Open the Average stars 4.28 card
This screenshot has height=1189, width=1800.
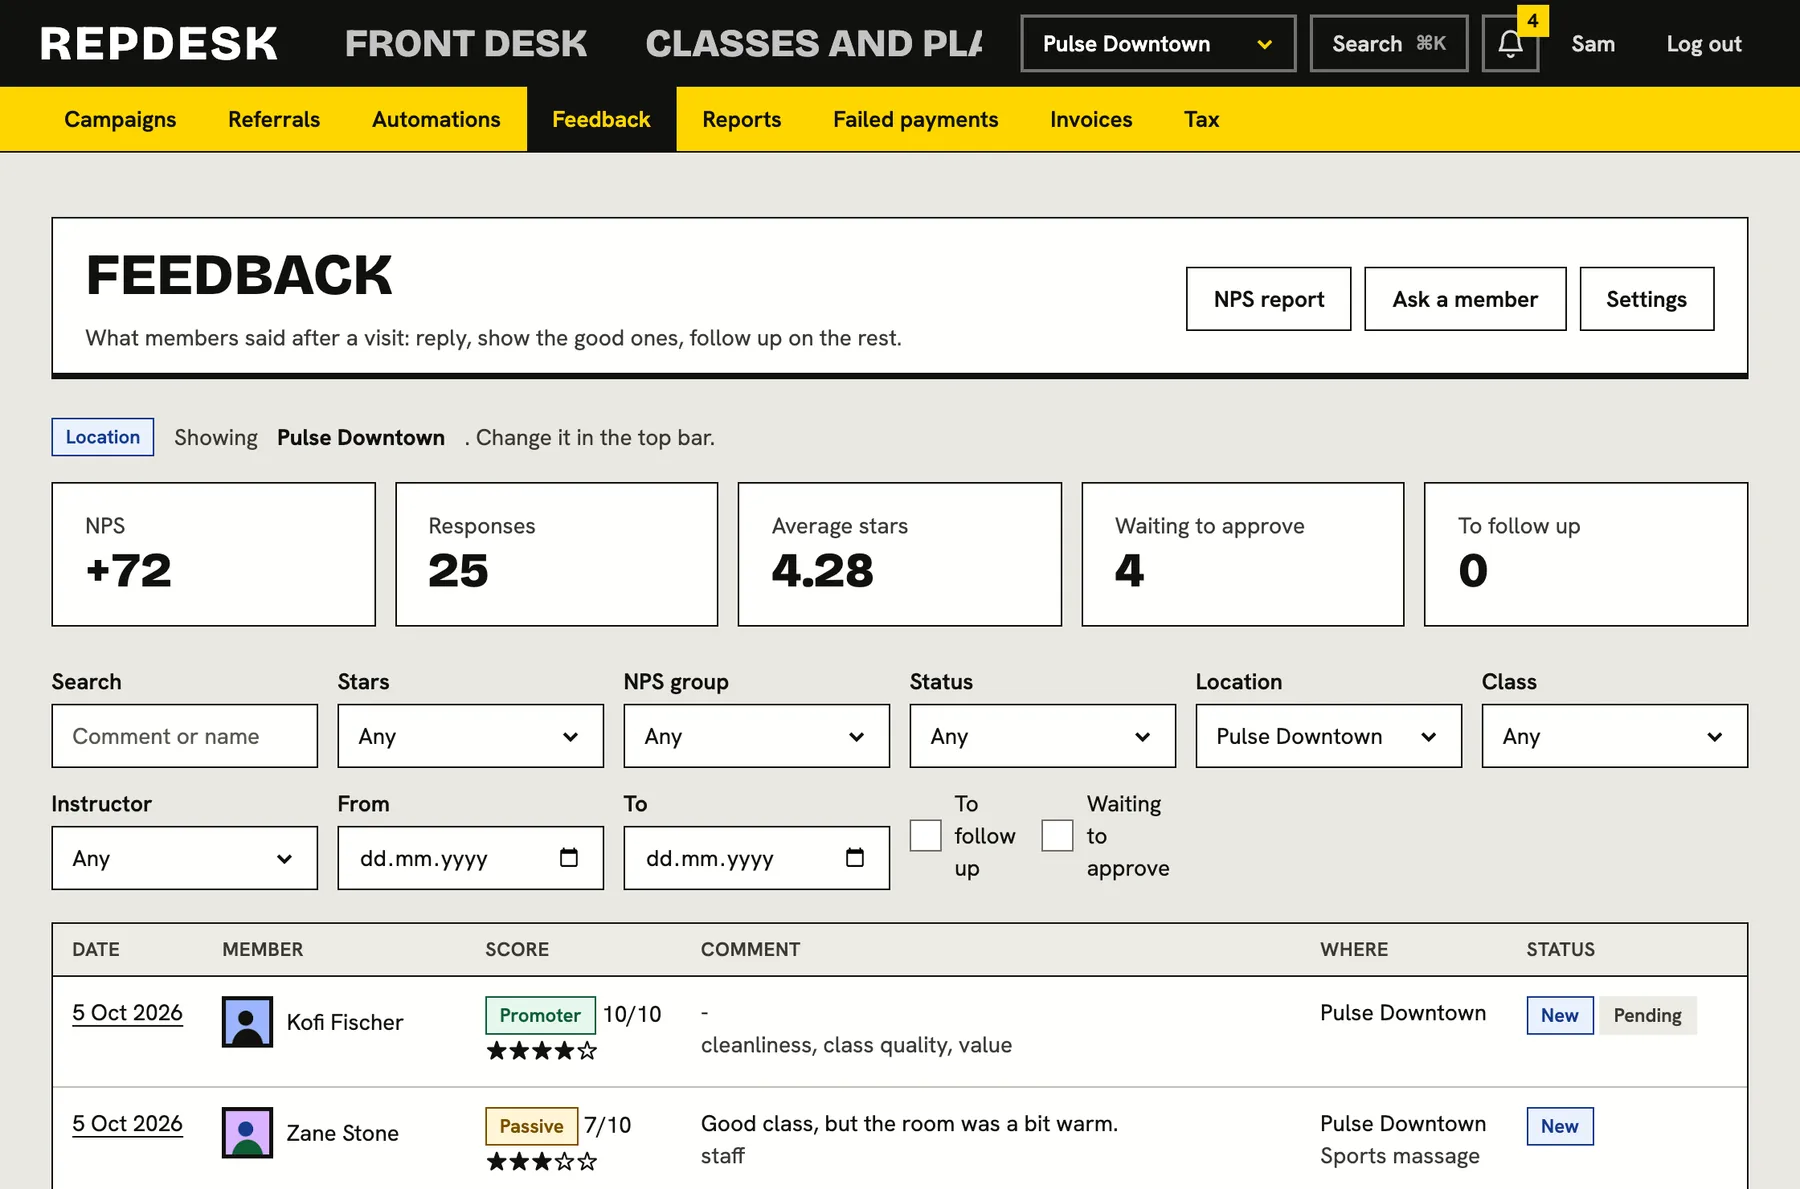pos(900,555)
